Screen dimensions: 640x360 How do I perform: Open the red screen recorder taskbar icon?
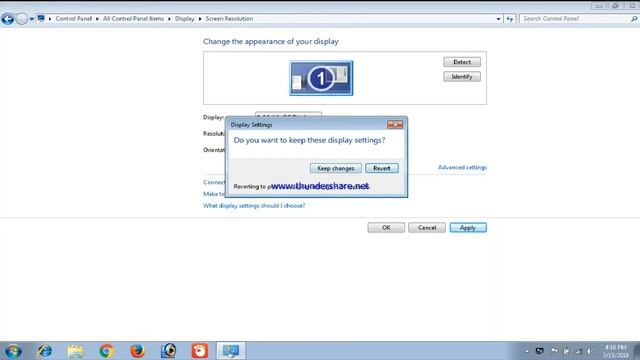click(x=200, y=351)
